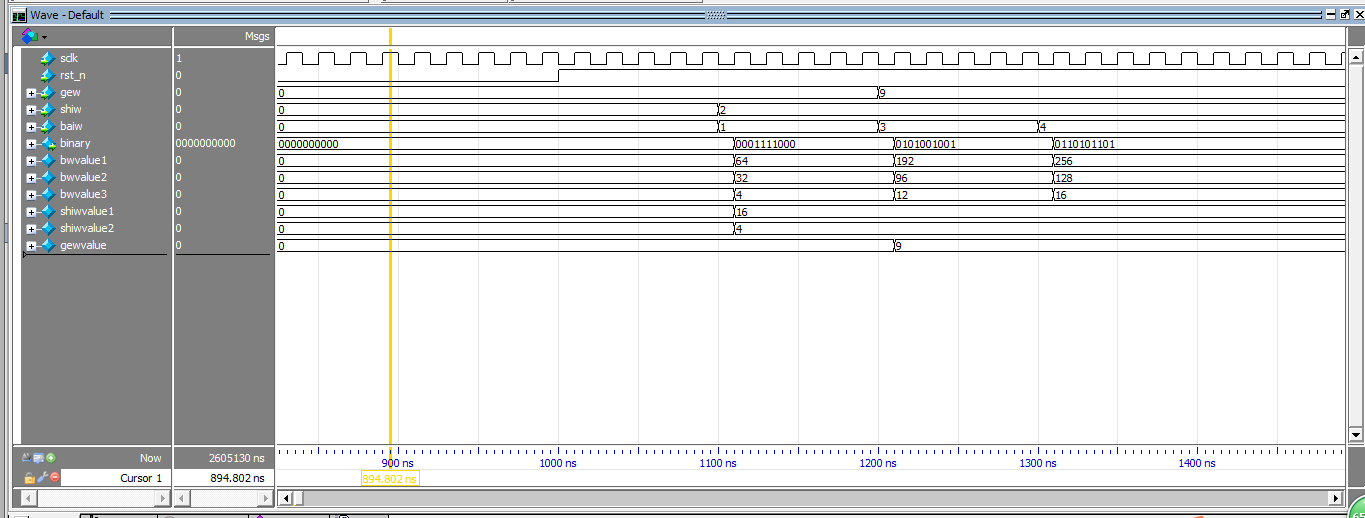1365x518 pixels.
Task: Click the 1000 ns timeline label
Action: click(x=558, y=464)
